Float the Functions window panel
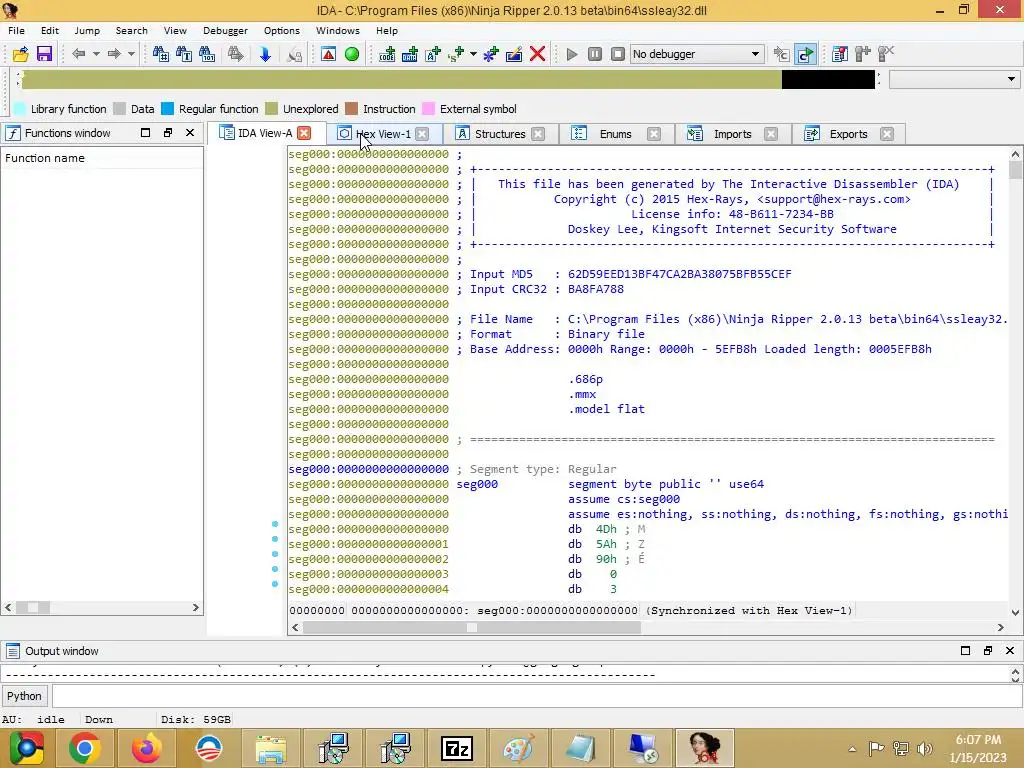Image resolution: width=1024 pixels, height=768 pixels. tap(168, 133)
